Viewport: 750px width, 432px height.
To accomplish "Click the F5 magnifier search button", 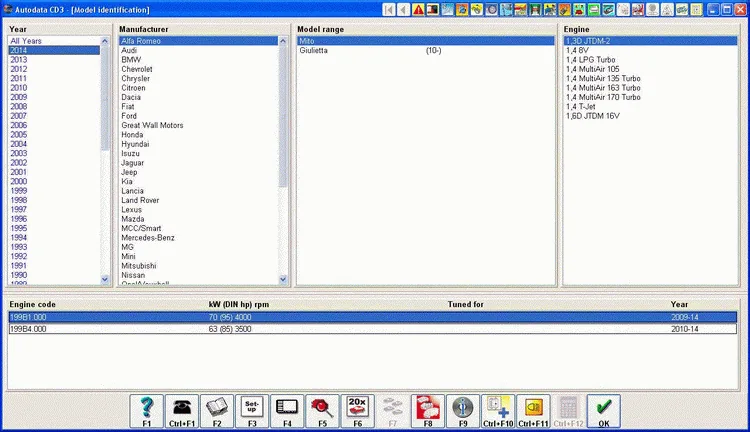I will pos(322,411).
